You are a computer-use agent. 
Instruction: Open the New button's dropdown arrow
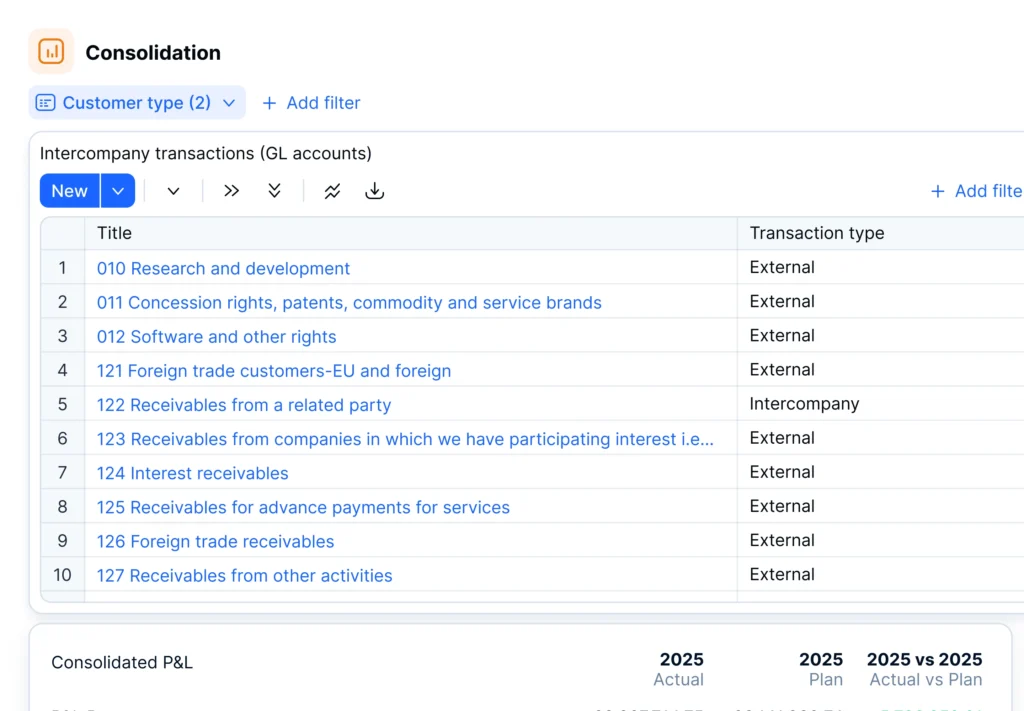click(x=118, y=190)
